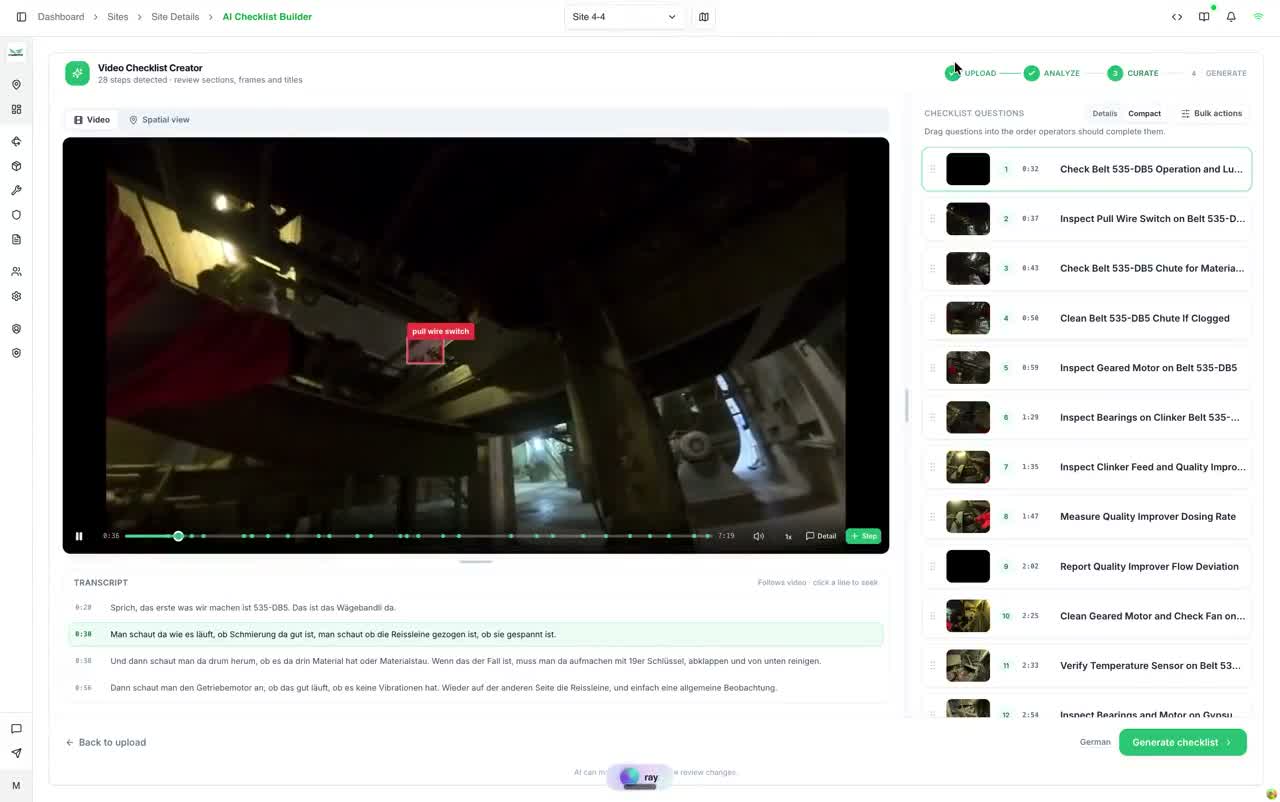Select the Video tab

click(x=92, y=120)
